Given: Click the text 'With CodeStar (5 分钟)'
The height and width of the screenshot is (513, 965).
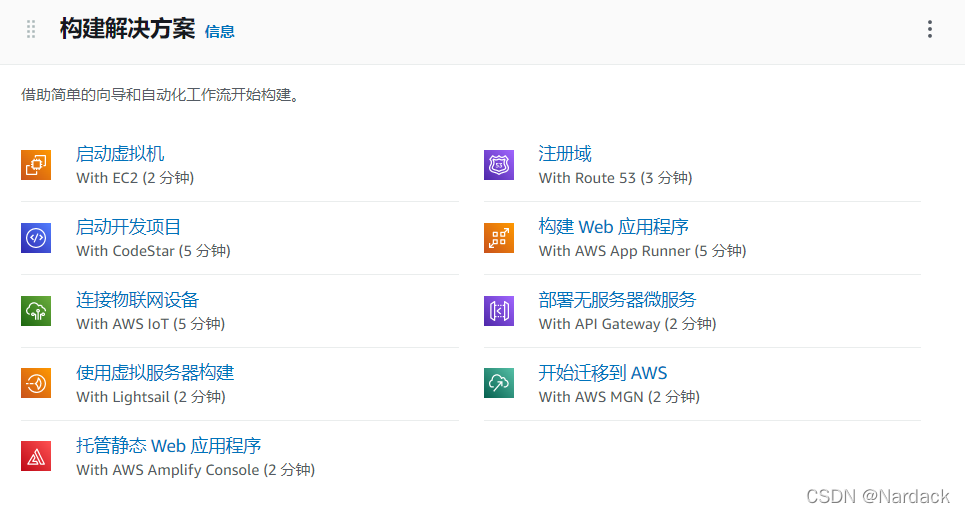Looking at the screenshot, I should coord(153,251).
